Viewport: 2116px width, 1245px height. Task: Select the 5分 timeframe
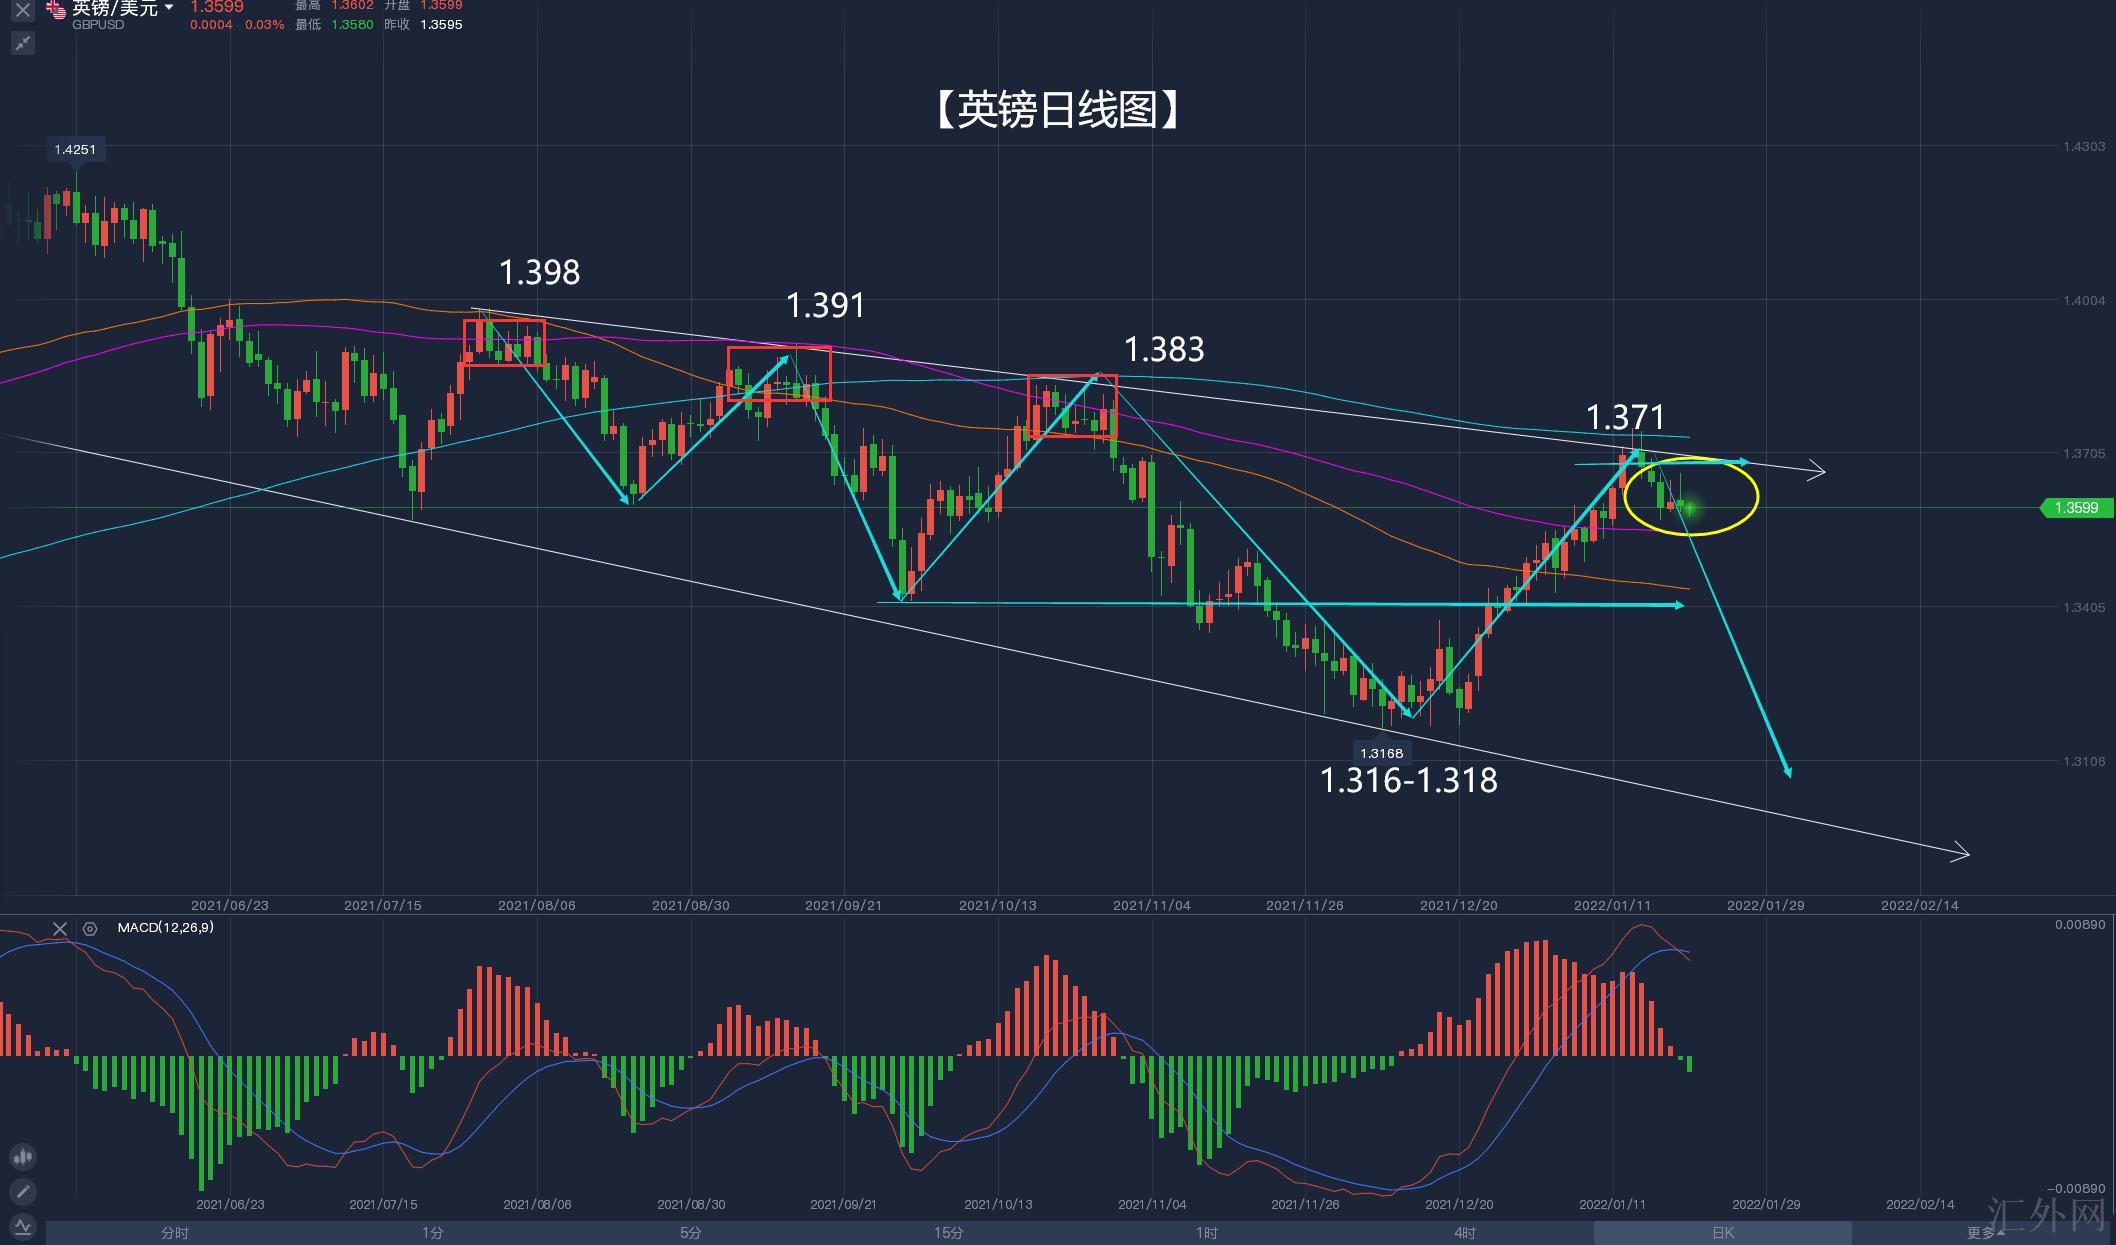[691, 1233]
